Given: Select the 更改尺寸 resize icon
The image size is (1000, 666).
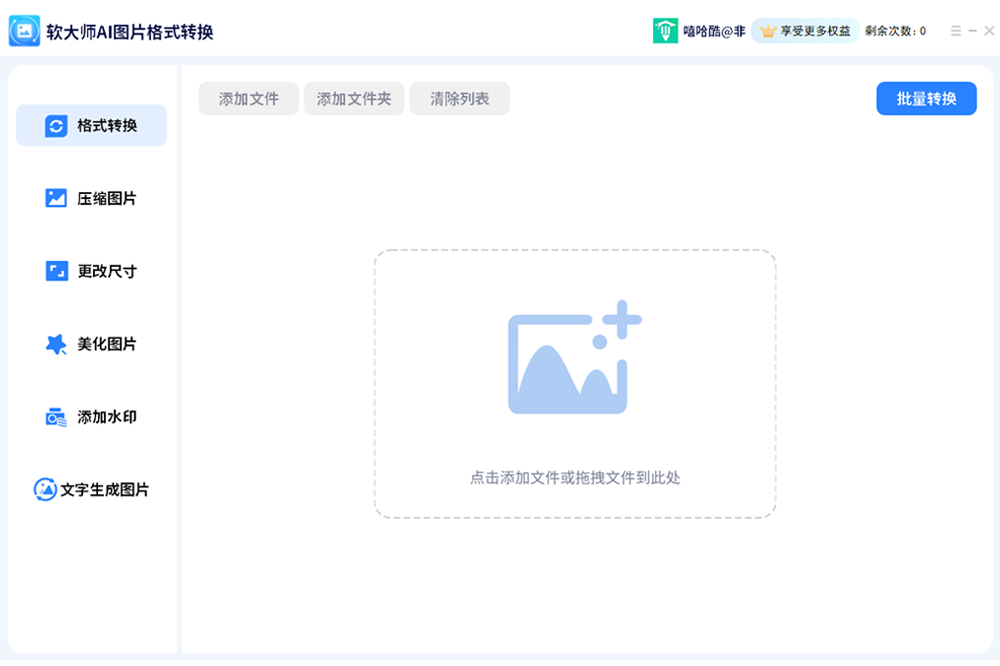Looking at the screenshot, I should (56, 271).
